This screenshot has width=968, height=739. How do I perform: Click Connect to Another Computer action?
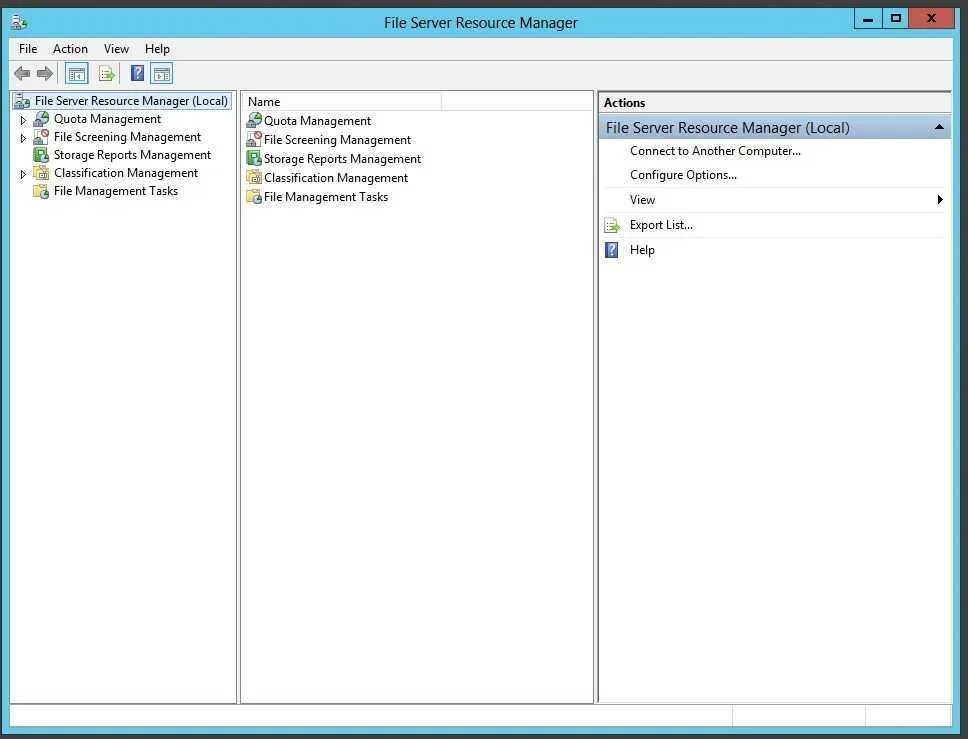(716, 151)
